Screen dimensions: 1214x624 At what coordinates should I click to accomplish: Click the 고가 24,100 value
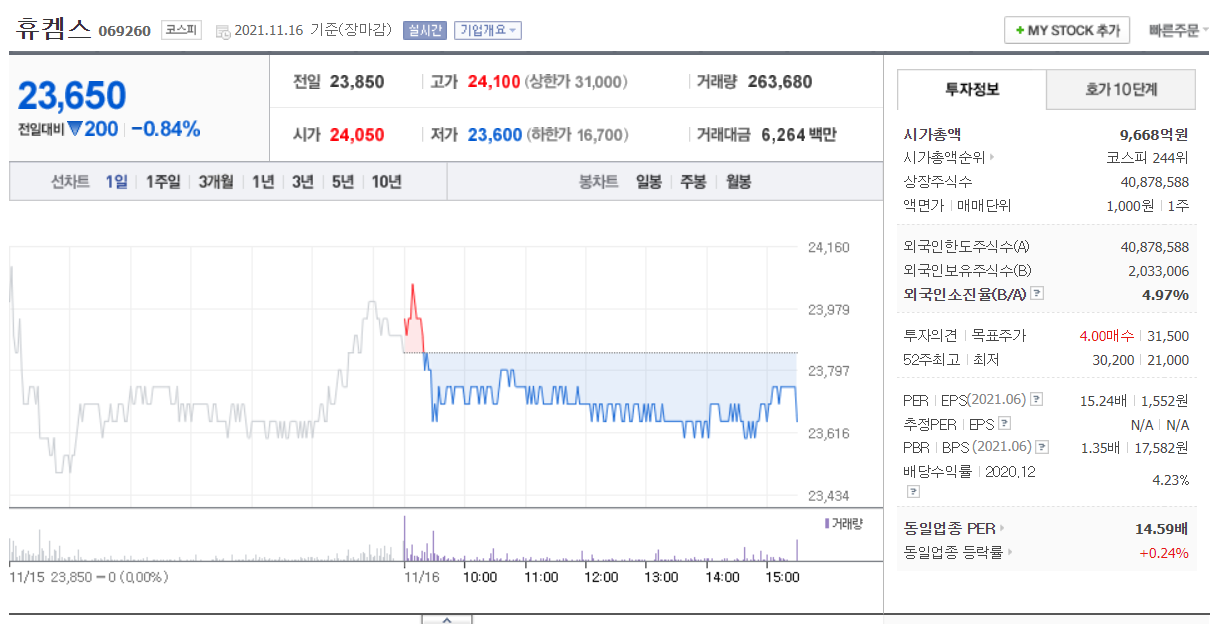tap(493, 82)
